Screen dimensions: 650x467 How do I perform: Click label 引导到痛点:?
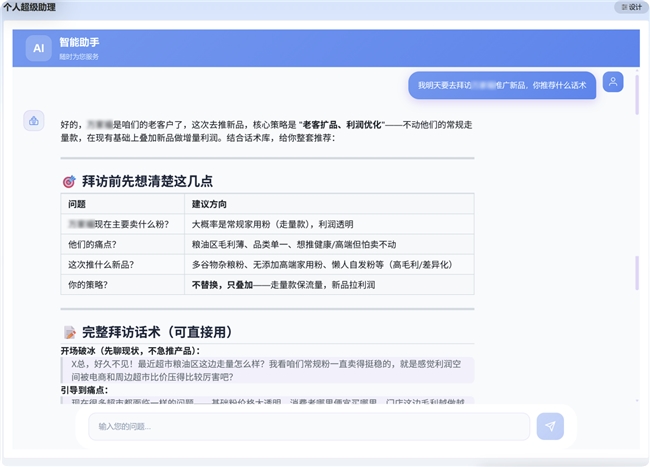tap(84, 390)
